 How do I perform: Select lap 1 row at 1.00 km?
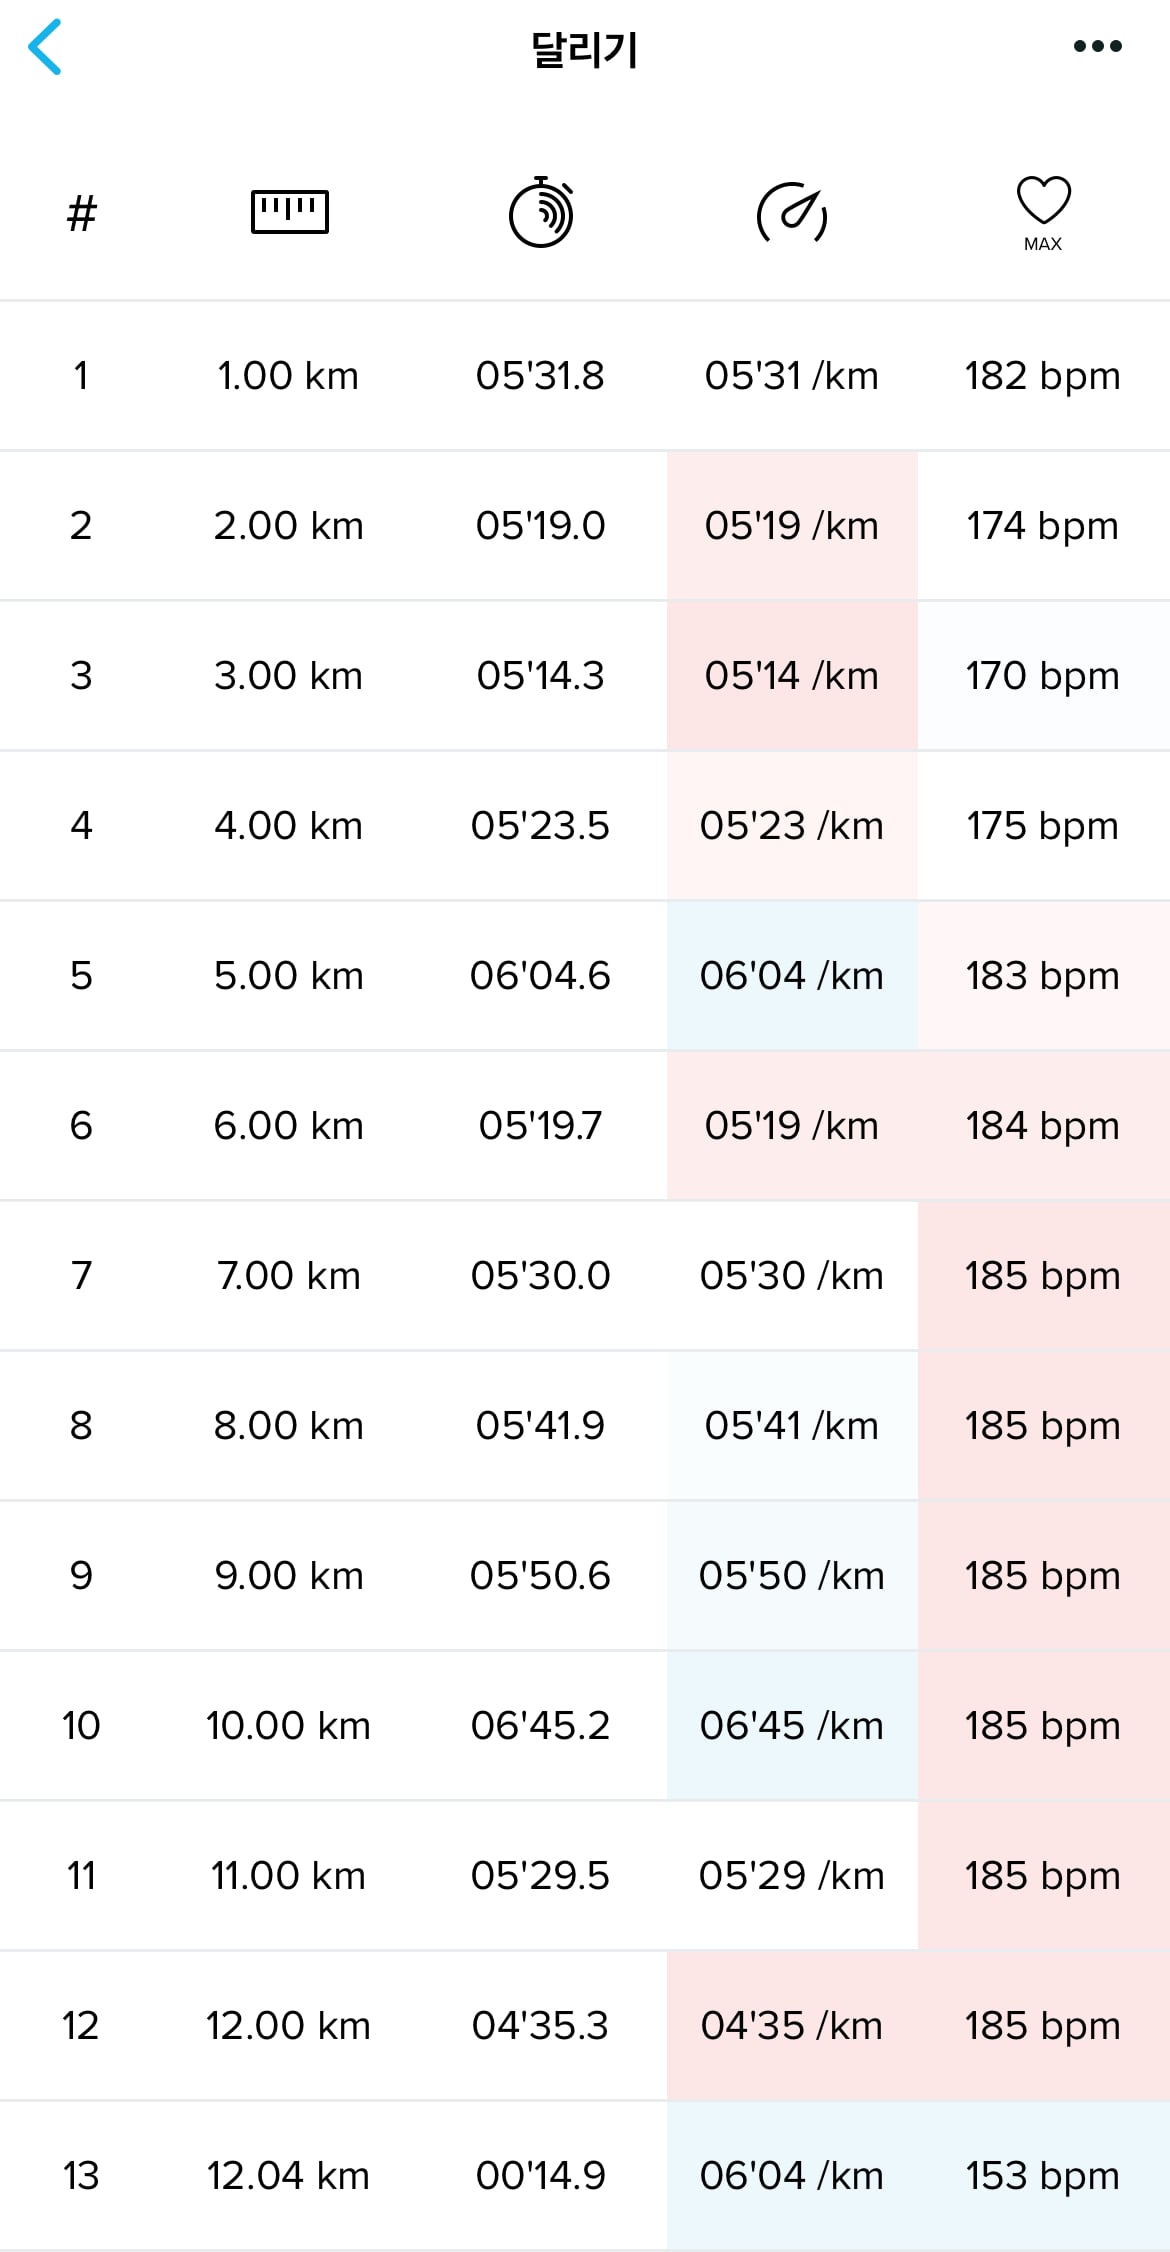pos(585,376)
